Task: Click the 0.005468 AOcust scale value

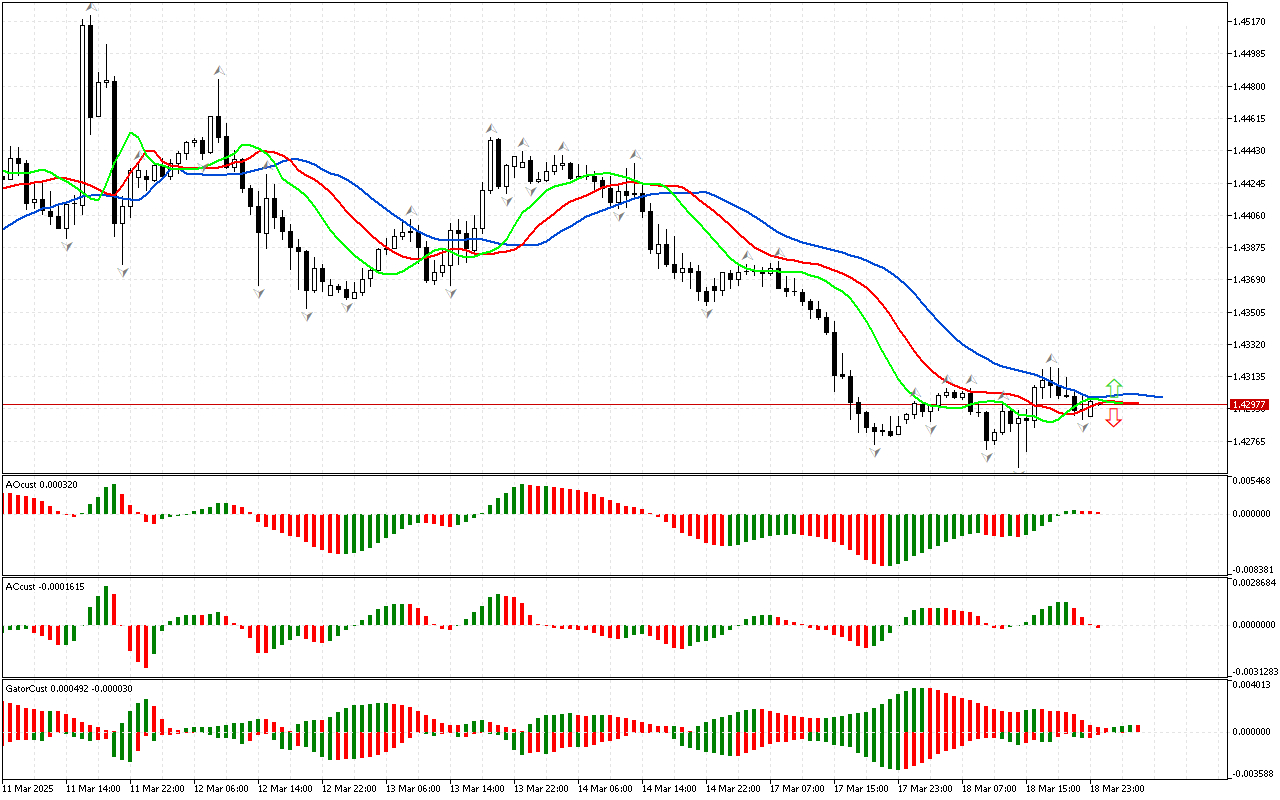Action: pos(1250,482)
